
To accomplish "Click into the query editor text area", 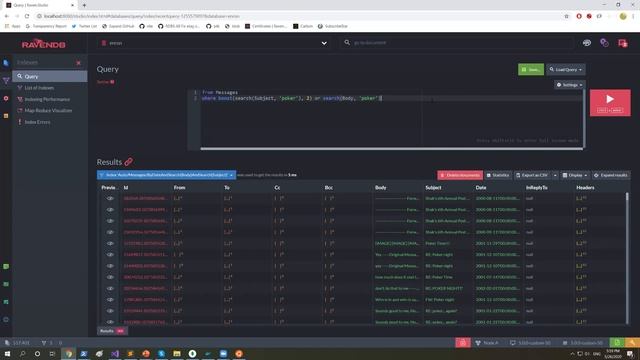I will point(391,118).
